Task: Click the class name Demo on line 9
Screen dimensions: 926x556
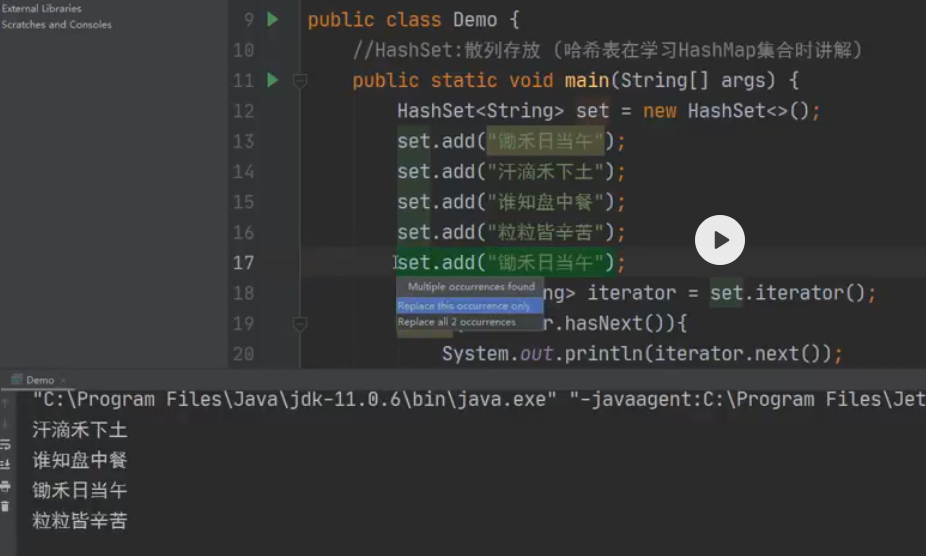Action: (x=475, y=19)
